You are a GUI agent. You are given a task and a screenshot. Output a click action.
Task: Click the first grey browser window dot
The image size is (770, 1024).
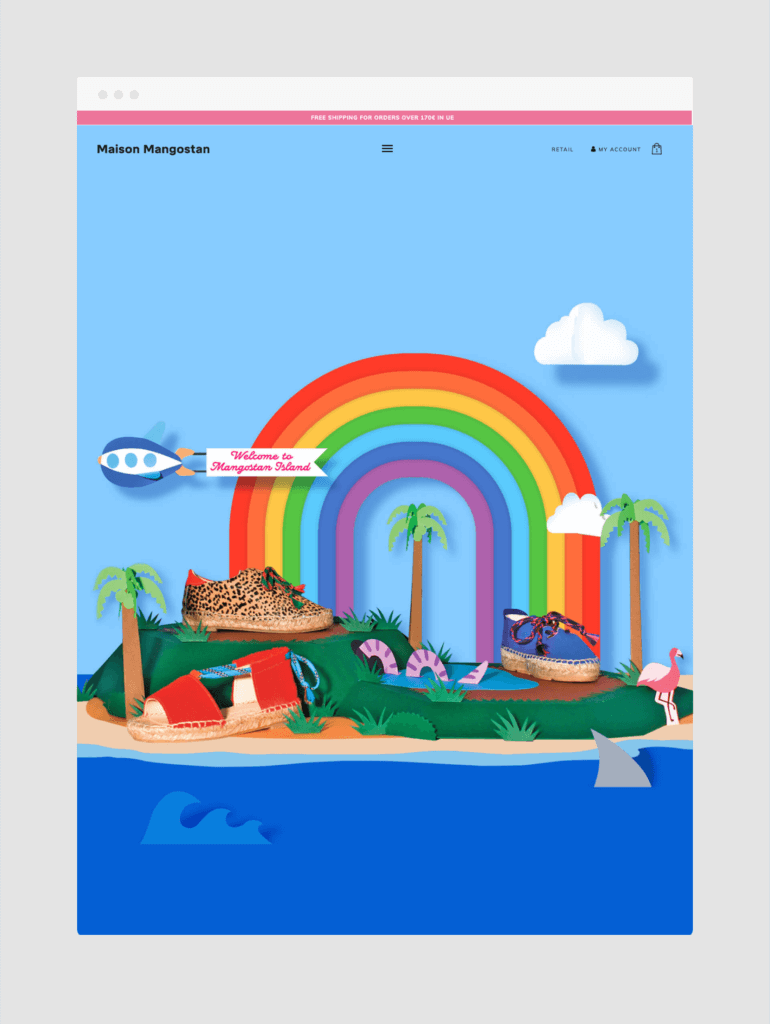103,95
